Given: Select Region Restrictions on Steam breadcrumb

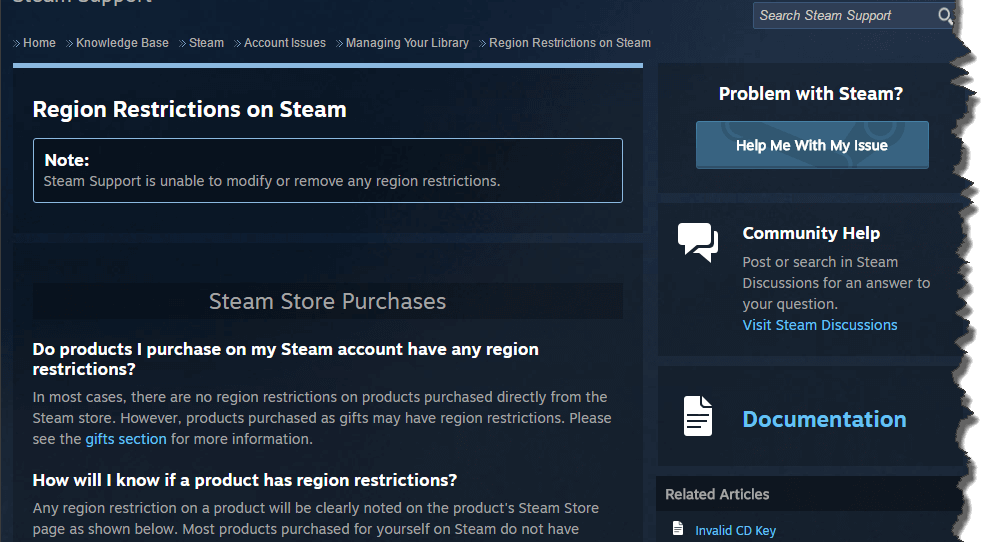Looking at the screenshot, I should [x=570, y=43].
